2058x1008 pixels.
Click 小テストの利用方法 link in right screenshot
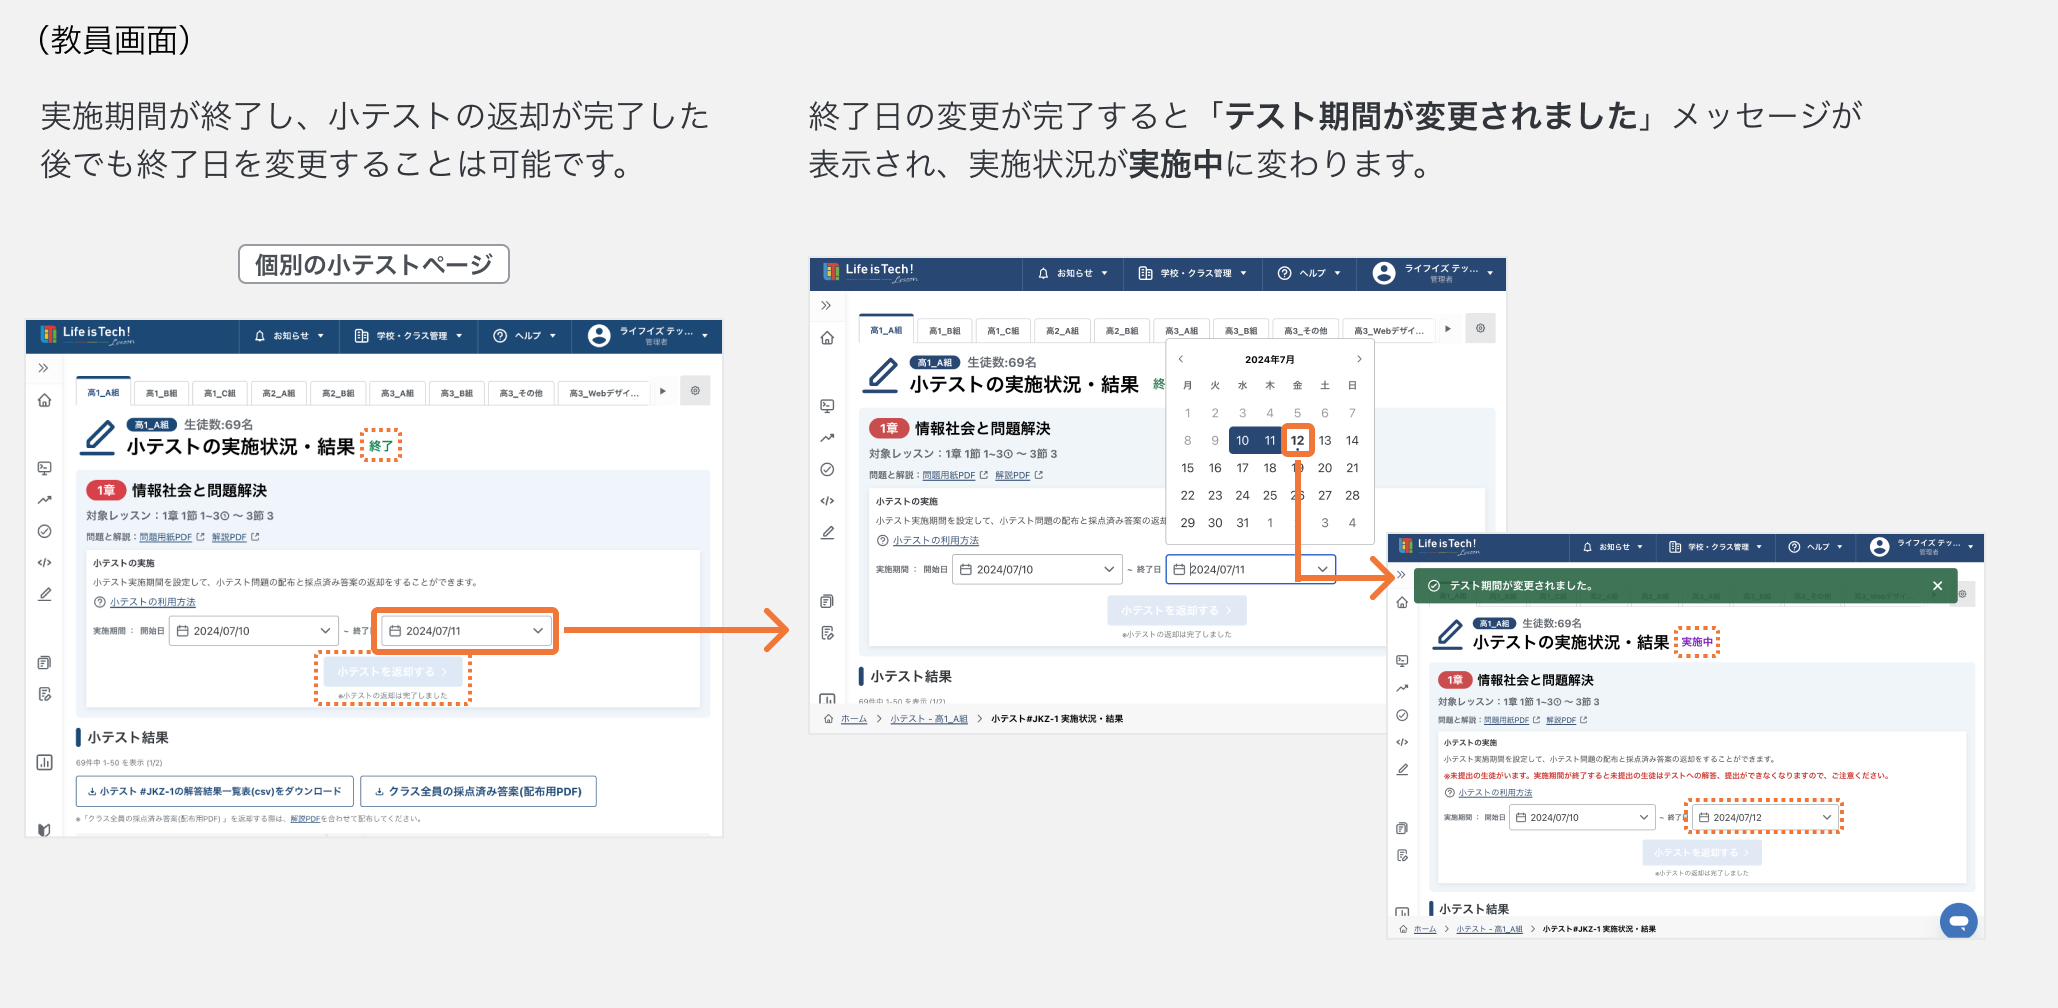[x=1495, y=793]
